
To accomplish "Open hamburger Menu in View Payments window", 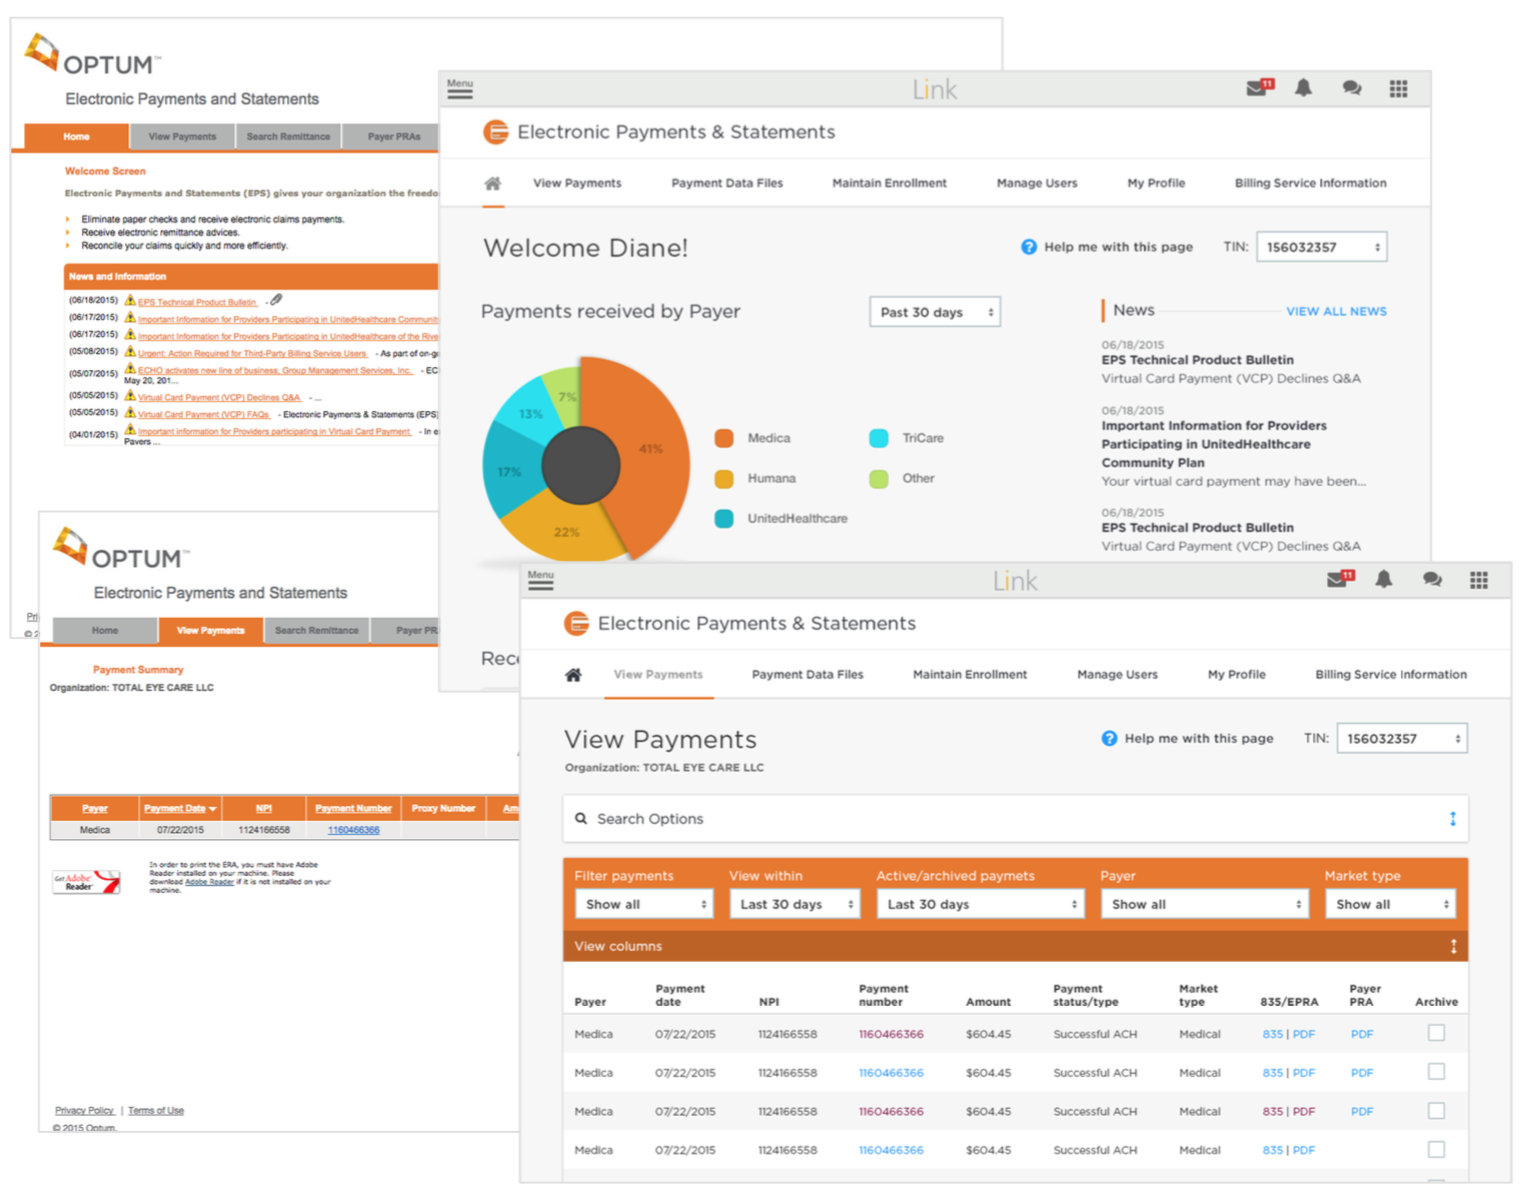I will [540, 581].
